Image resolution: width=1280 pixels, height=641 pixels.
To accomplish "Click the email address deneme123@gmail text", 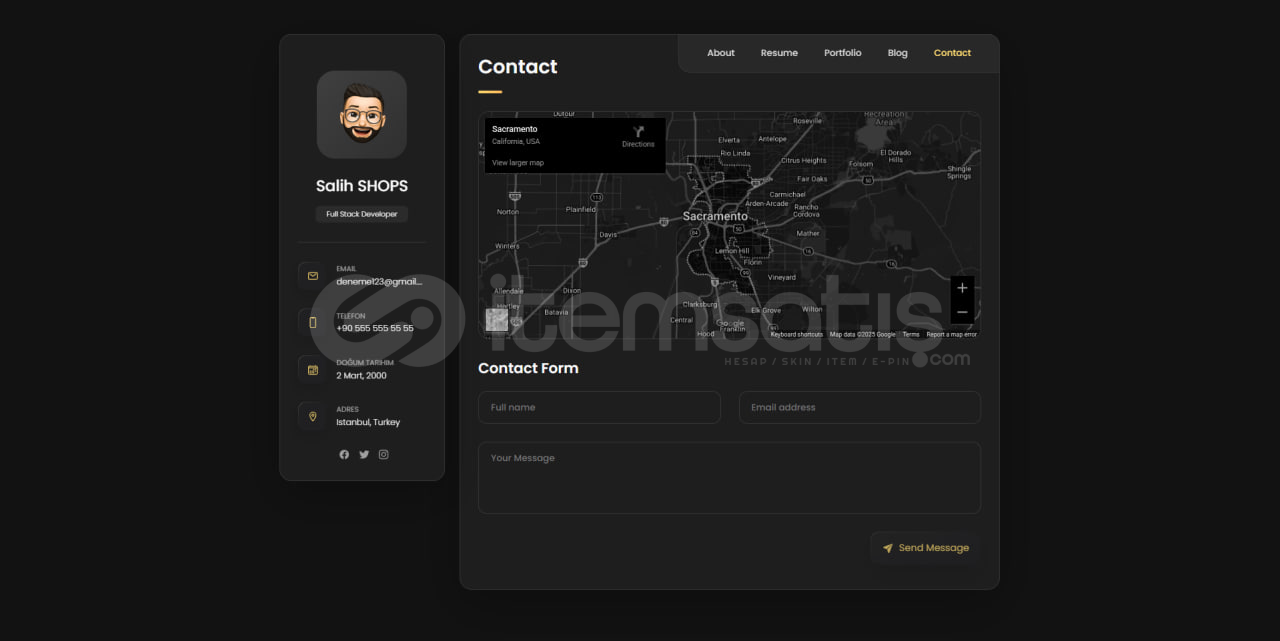I will point(379,282).
